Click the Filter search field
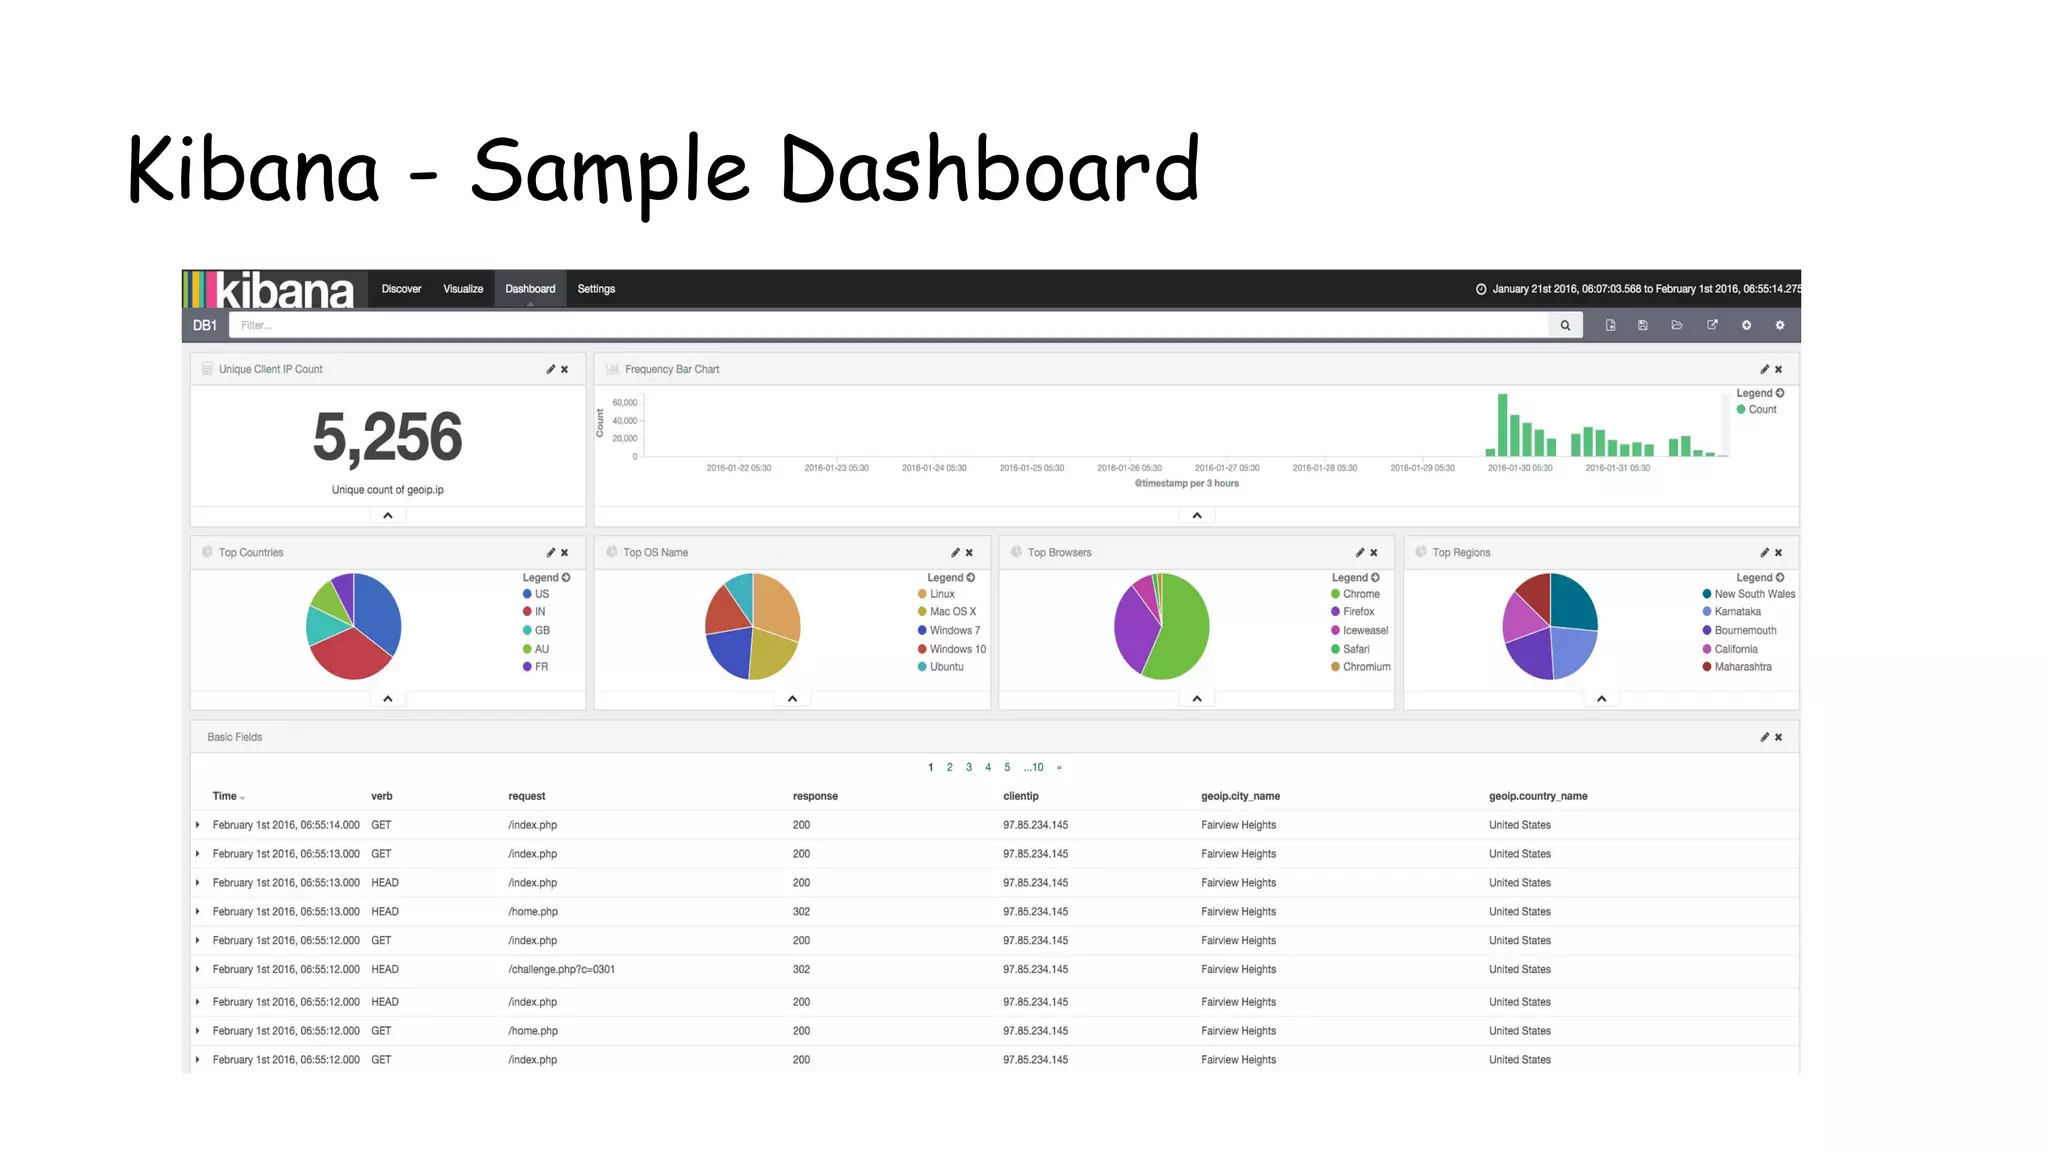Screen dimensions: 2048x1152 coord(888,325)
